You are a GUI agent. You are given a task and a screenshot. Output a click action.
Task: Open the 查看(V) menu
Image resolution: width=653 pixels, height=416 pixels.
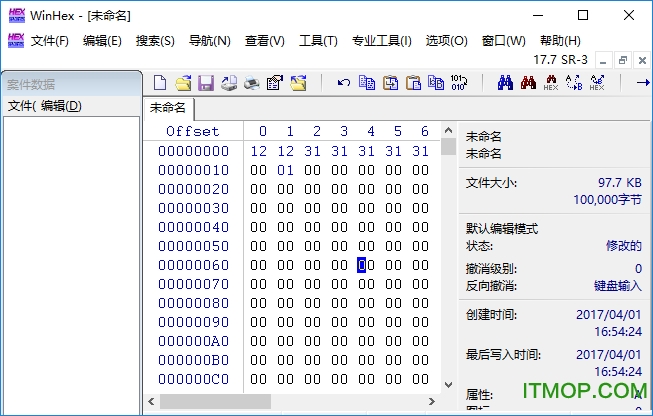pos(264,41)
